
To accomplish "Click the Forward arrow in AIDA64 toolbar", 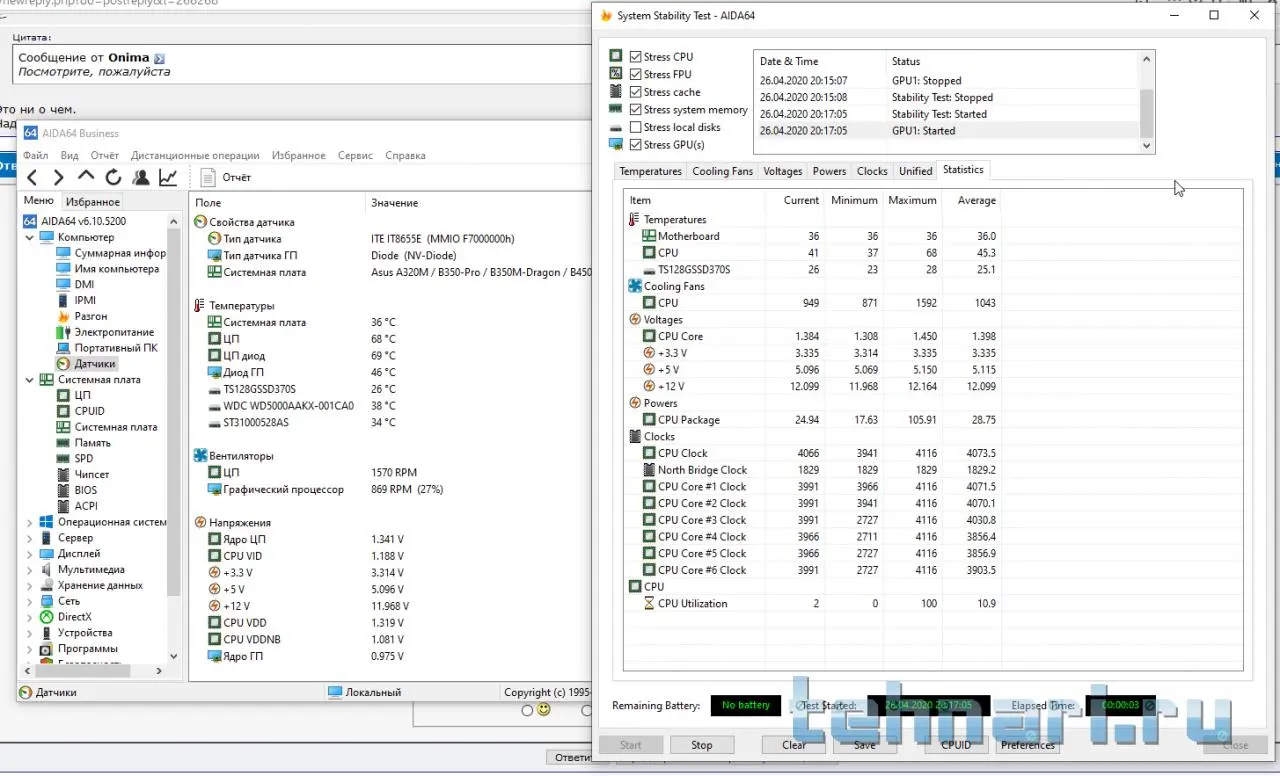I will [58, 177].
